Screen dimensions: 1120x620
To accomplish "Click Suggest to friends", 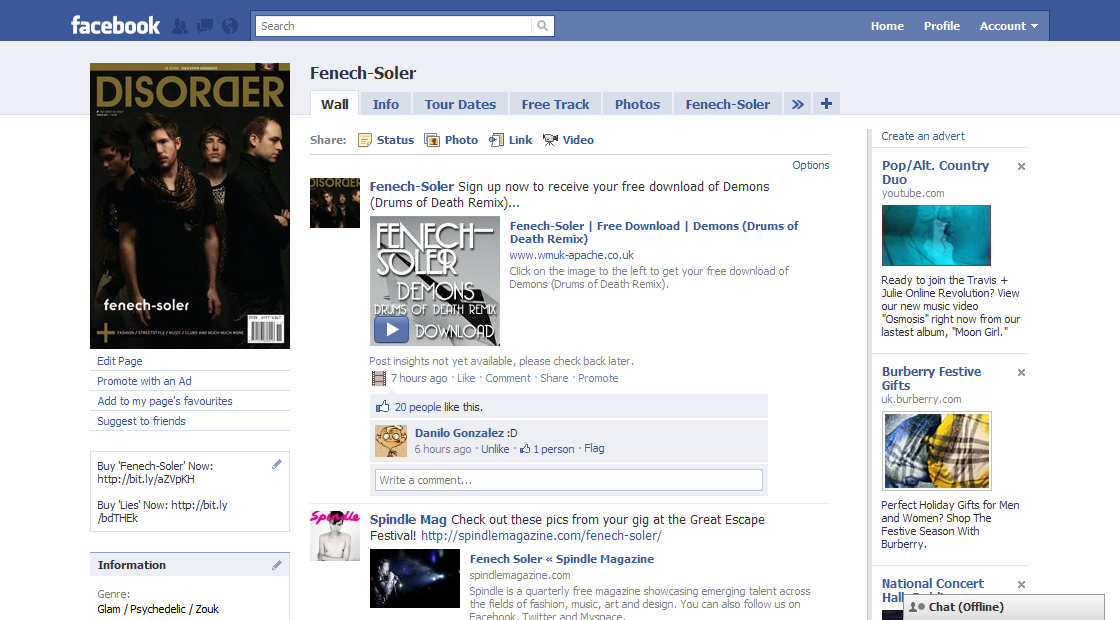I will click(x=141, y=421).
